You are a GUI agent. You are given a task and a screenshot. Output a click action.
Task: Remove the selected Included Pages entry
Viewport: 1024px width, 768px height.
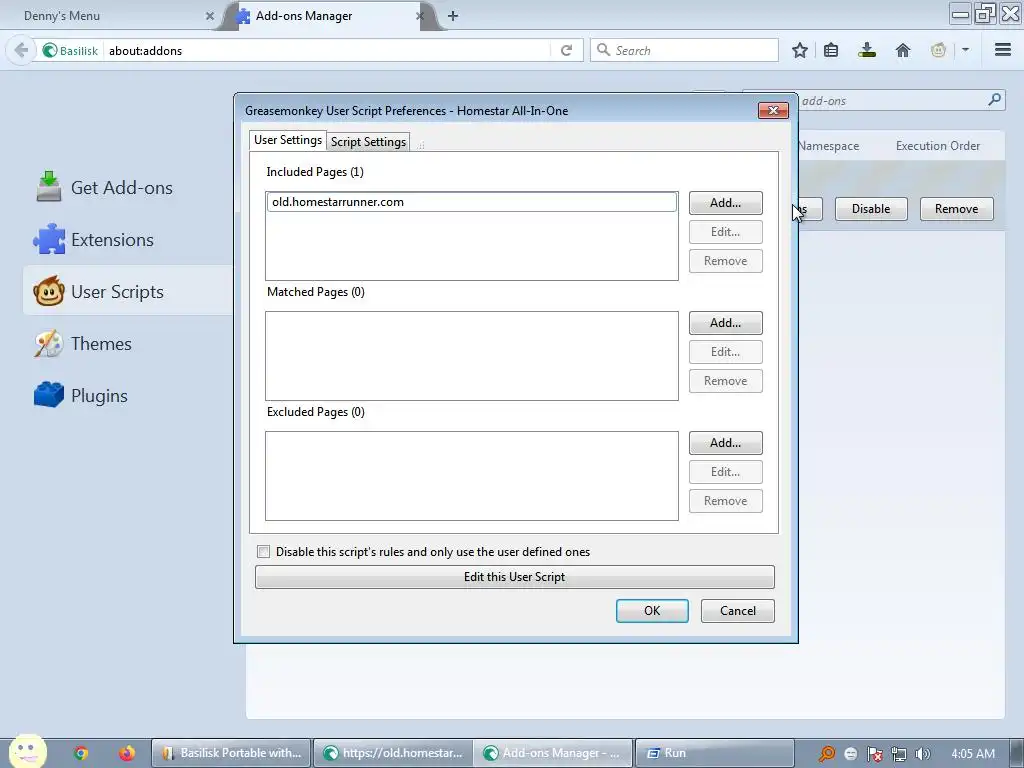click(726, 261)
